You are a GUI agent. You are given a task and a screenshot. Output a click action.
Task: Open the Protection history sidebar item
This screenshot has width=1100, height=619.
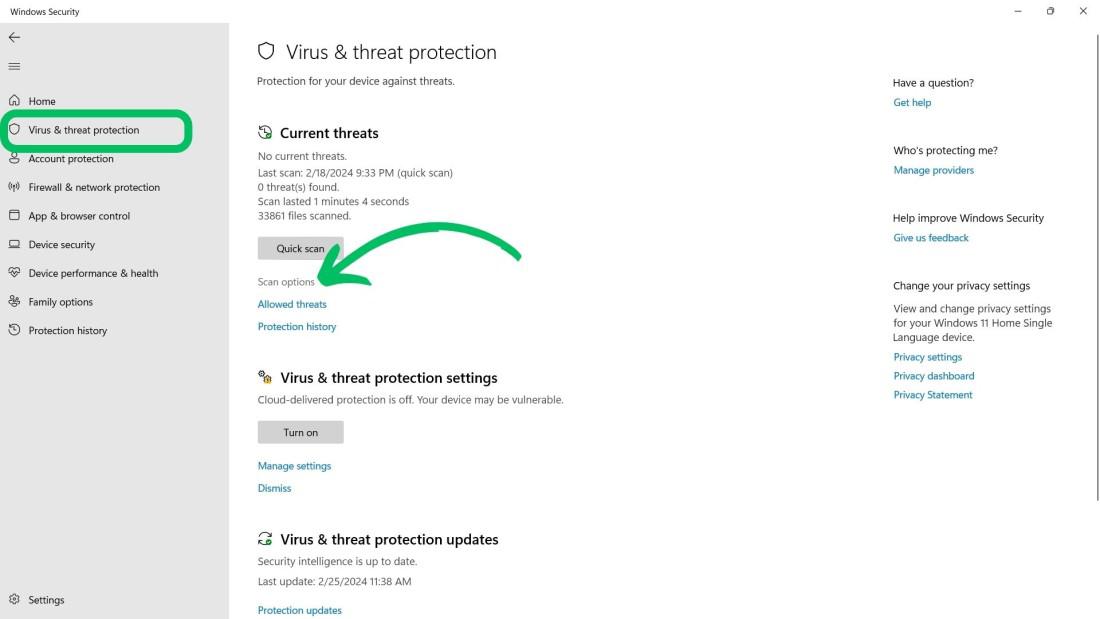(67, 331)
